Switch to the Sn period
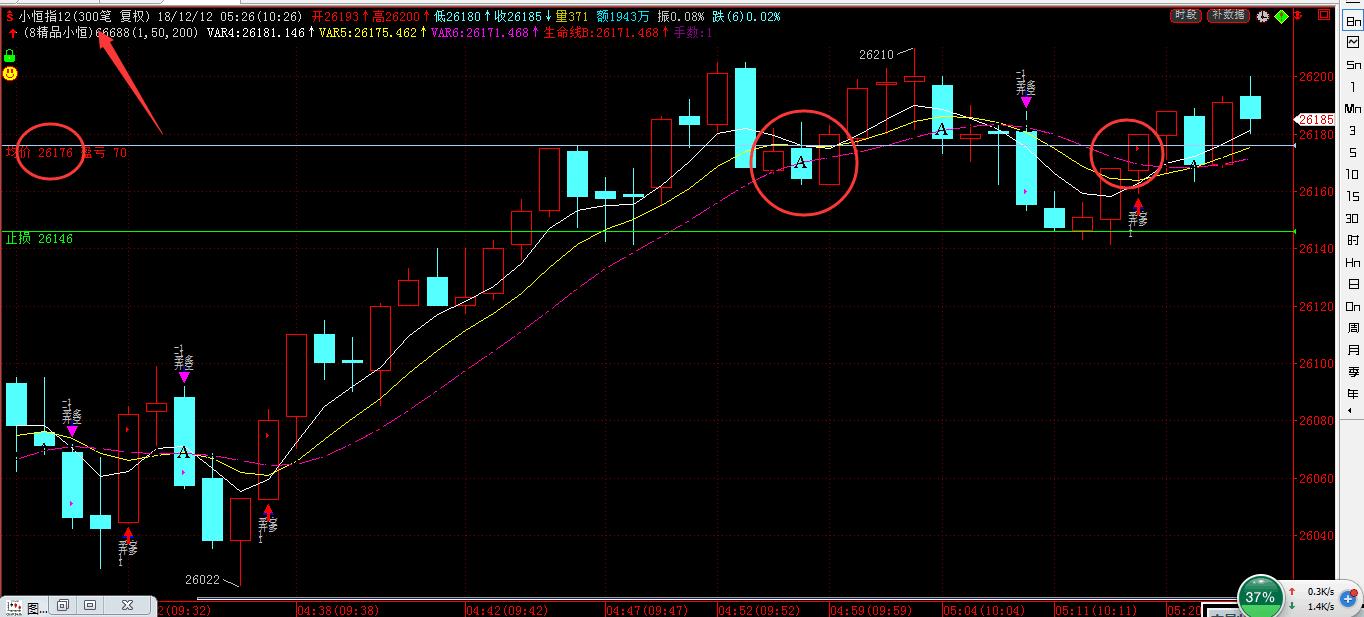 click(x=1353, y=64)
